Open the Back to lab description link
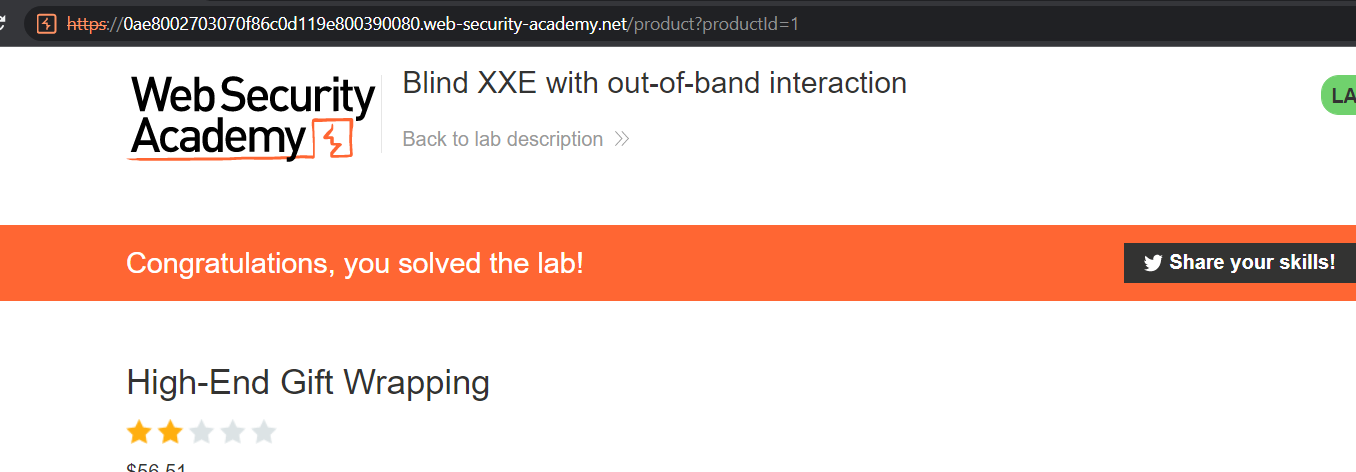The height and width of the screenshot is (472, 1356). click(502, 139)
